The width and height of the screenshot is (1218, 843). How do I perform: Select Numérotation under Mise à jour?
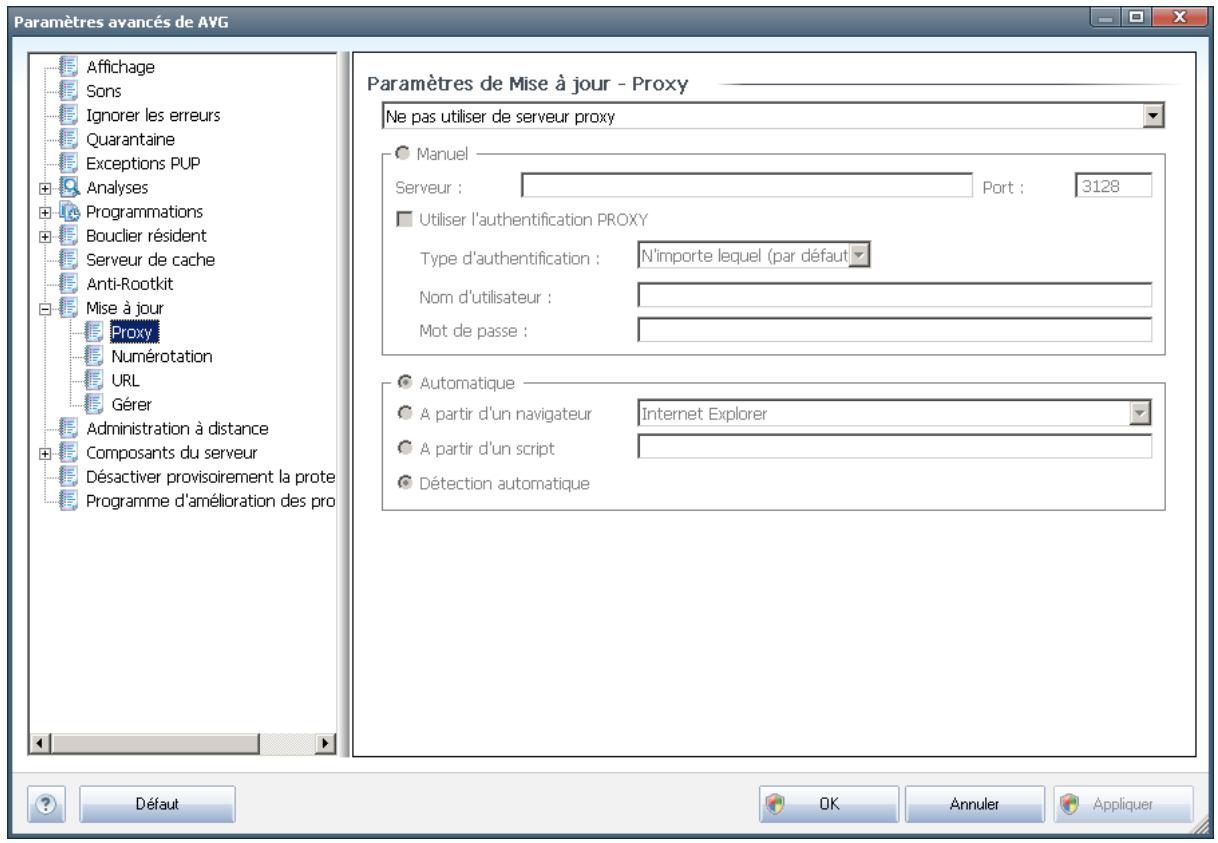(162, 355)
